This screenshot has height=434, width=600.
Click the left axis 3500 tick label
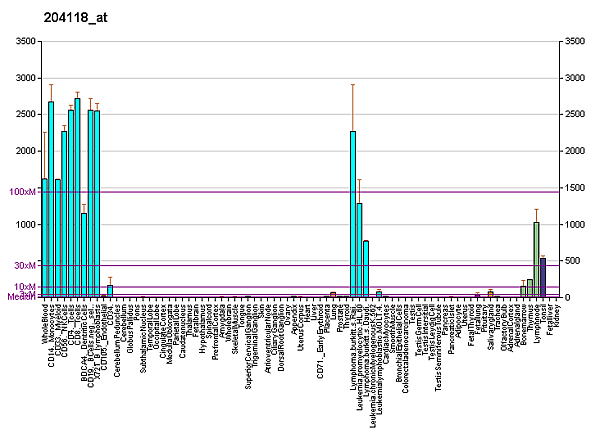pos(21,41)
